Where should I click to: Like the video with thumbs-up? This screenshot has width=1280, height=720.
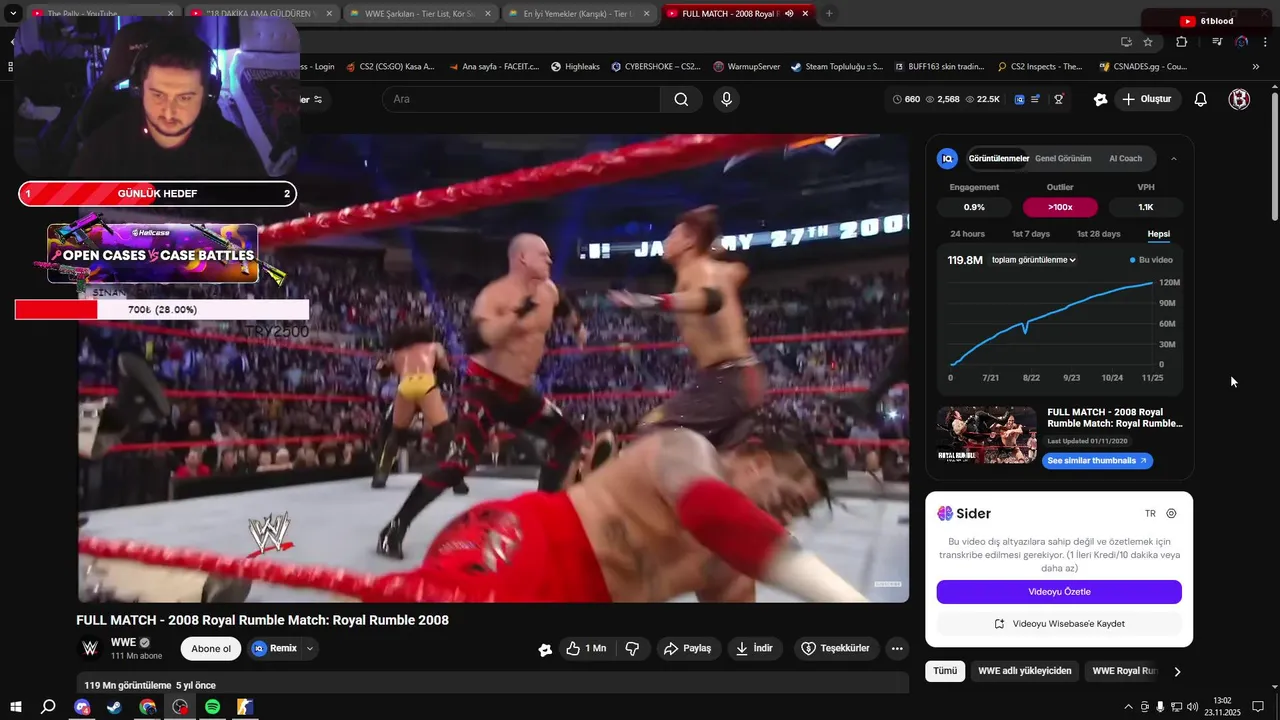[586, 648]
